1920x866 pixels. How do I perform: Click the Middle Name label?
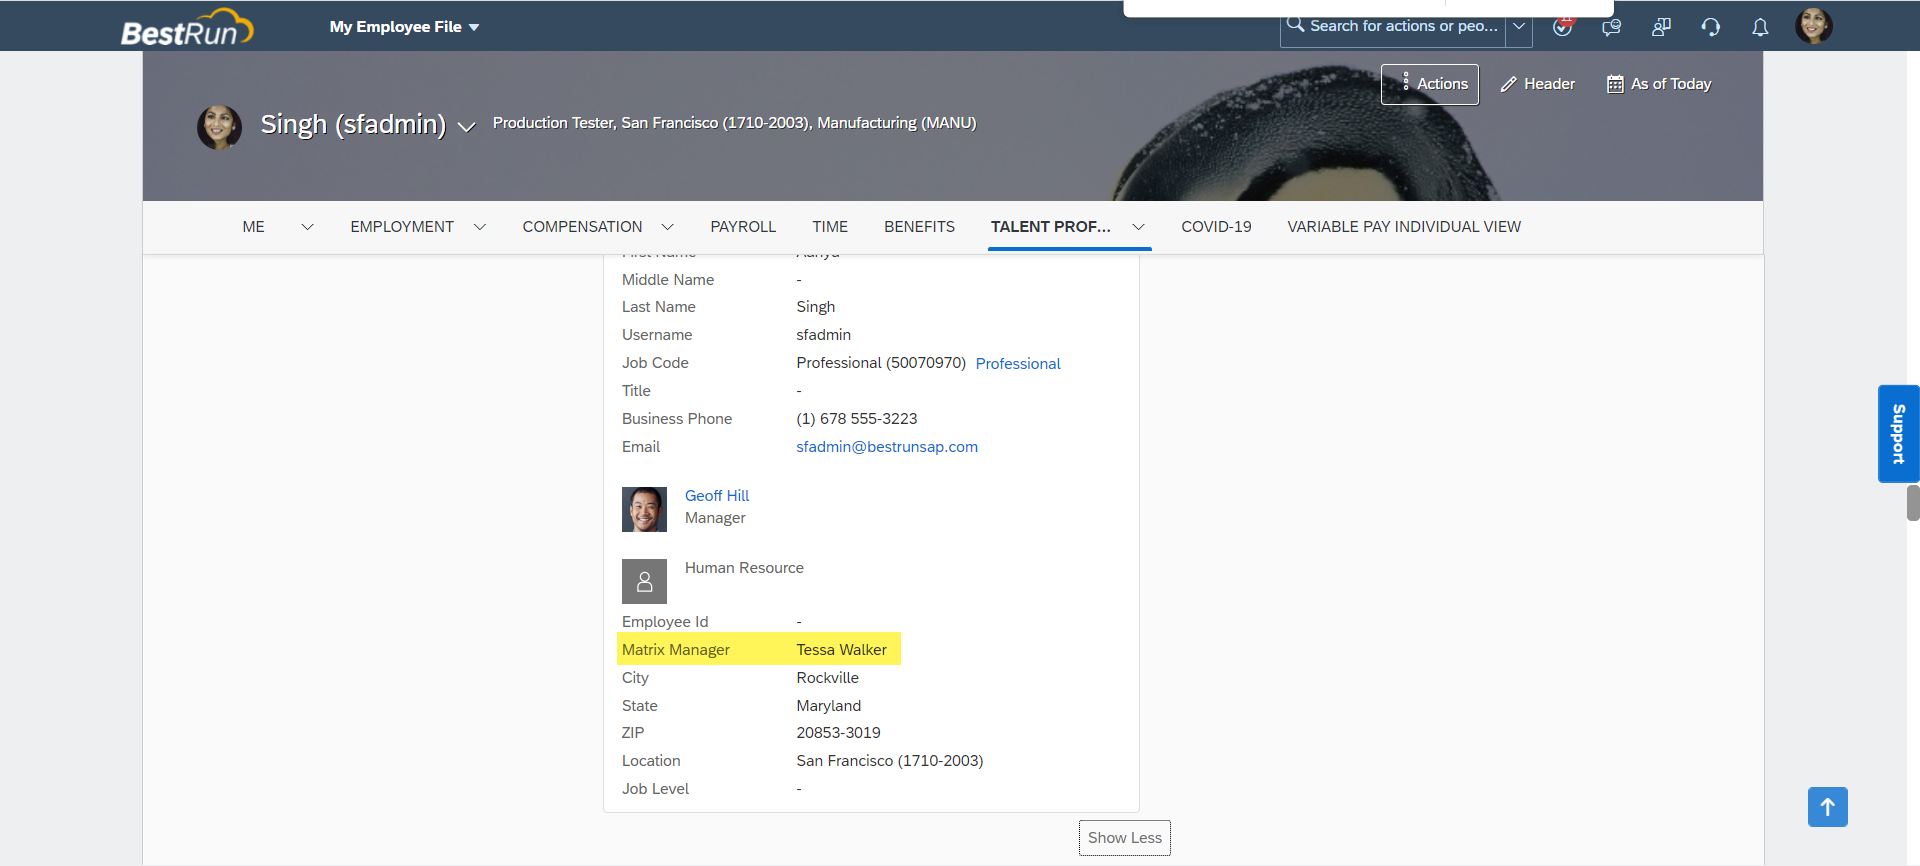click(668, 280)
